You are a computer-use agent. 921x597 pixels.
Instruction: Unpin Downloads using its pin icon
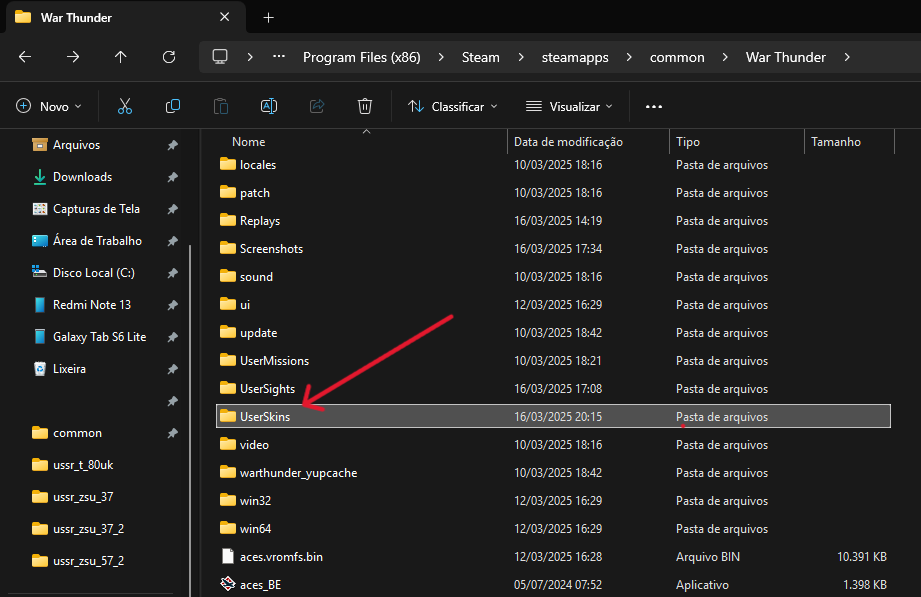(172, 177)
